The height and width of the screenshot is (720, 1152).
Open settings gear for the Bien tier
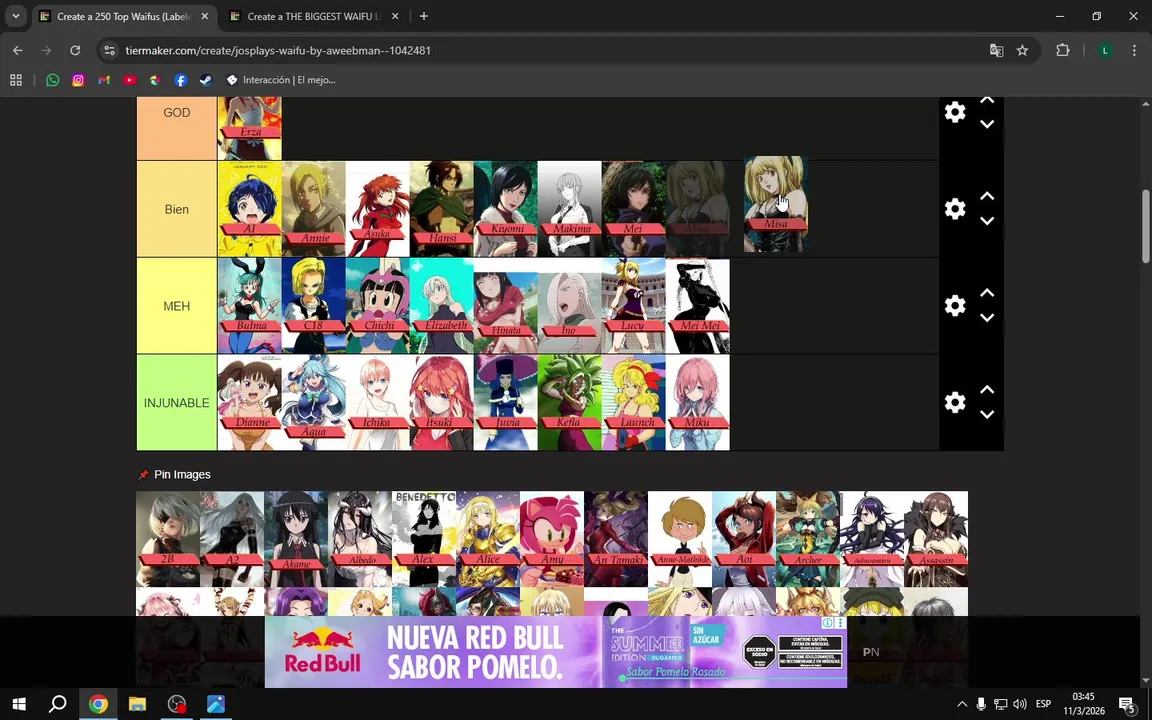coord(954,209)
